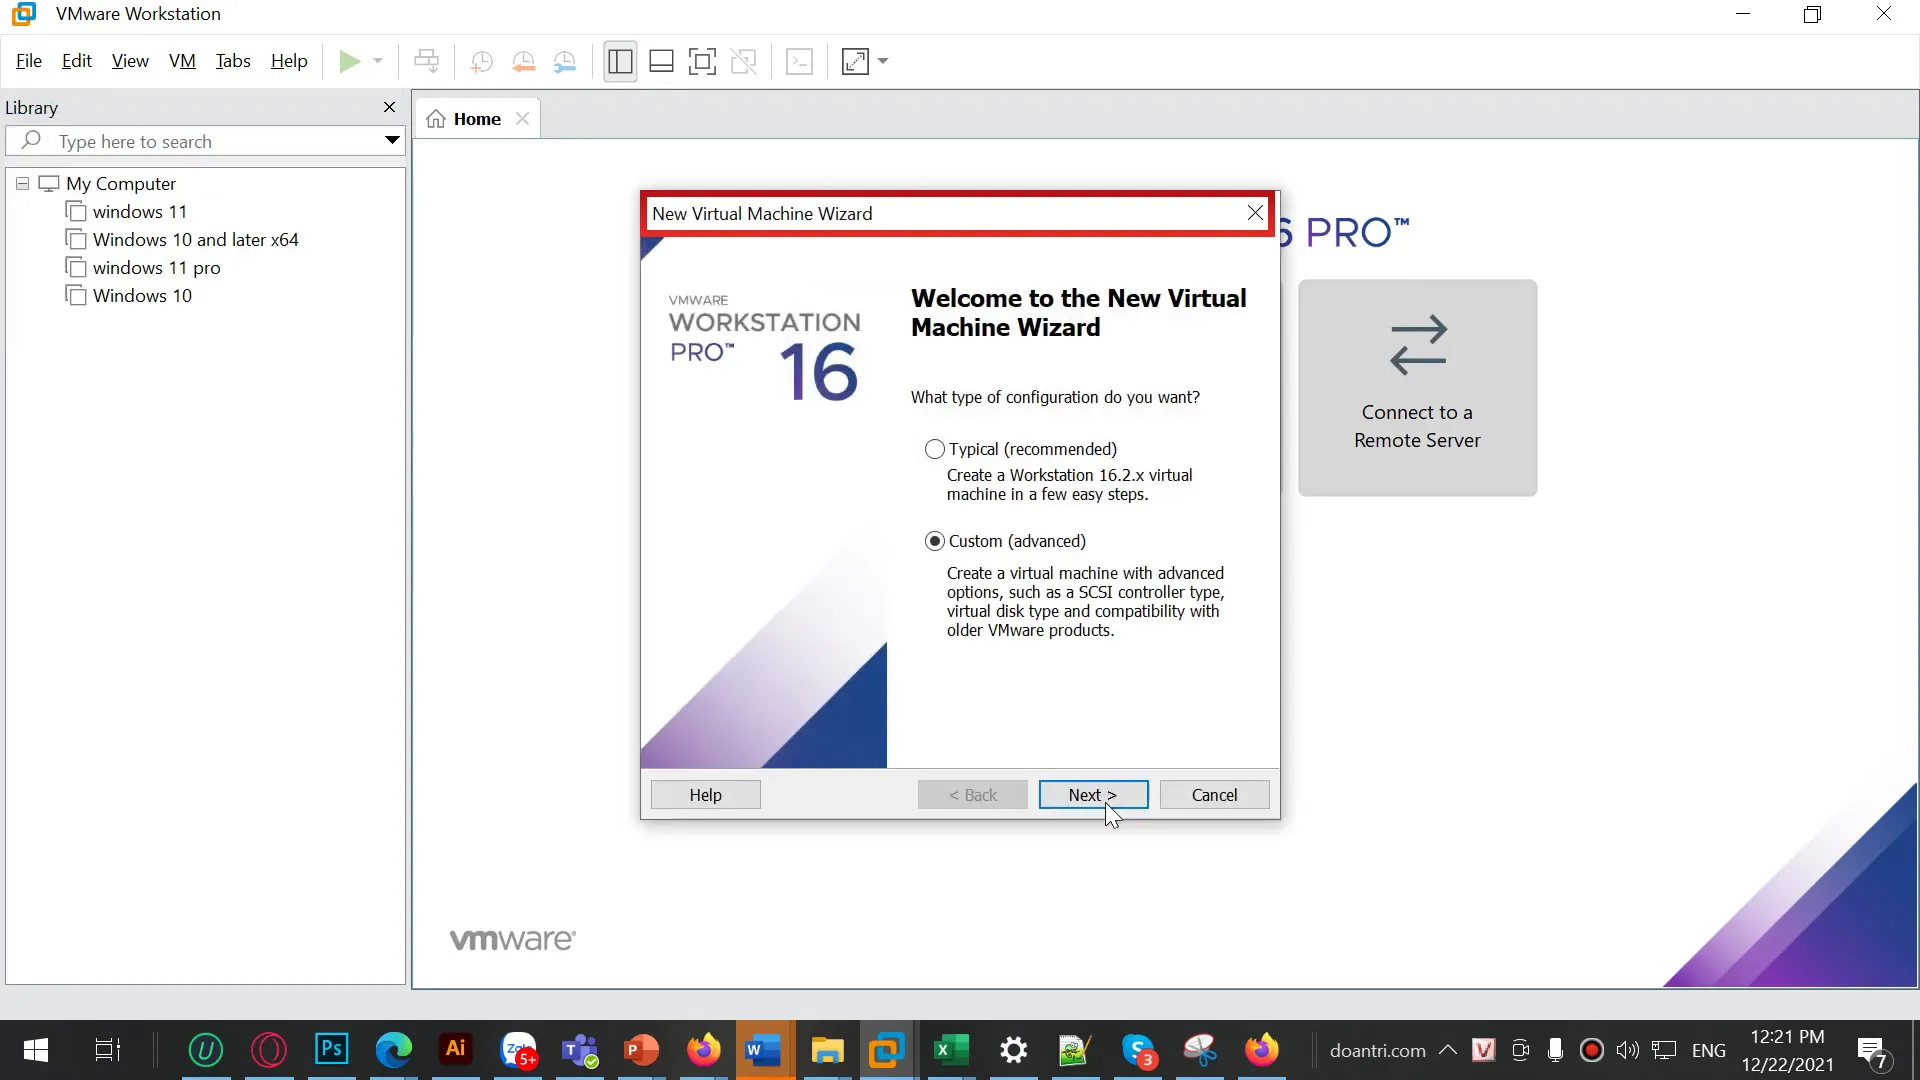Screen dimensions: 1920x1080
Task: Select the Typical (recommended) radio option
Action: [x=935, y=449]
